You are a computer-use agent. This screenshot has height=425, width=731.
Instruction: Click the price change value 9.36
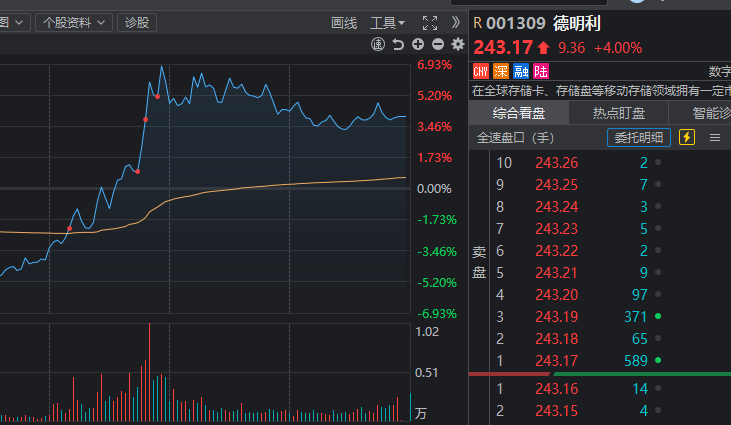pyautogui.click(x=572, y=48)
